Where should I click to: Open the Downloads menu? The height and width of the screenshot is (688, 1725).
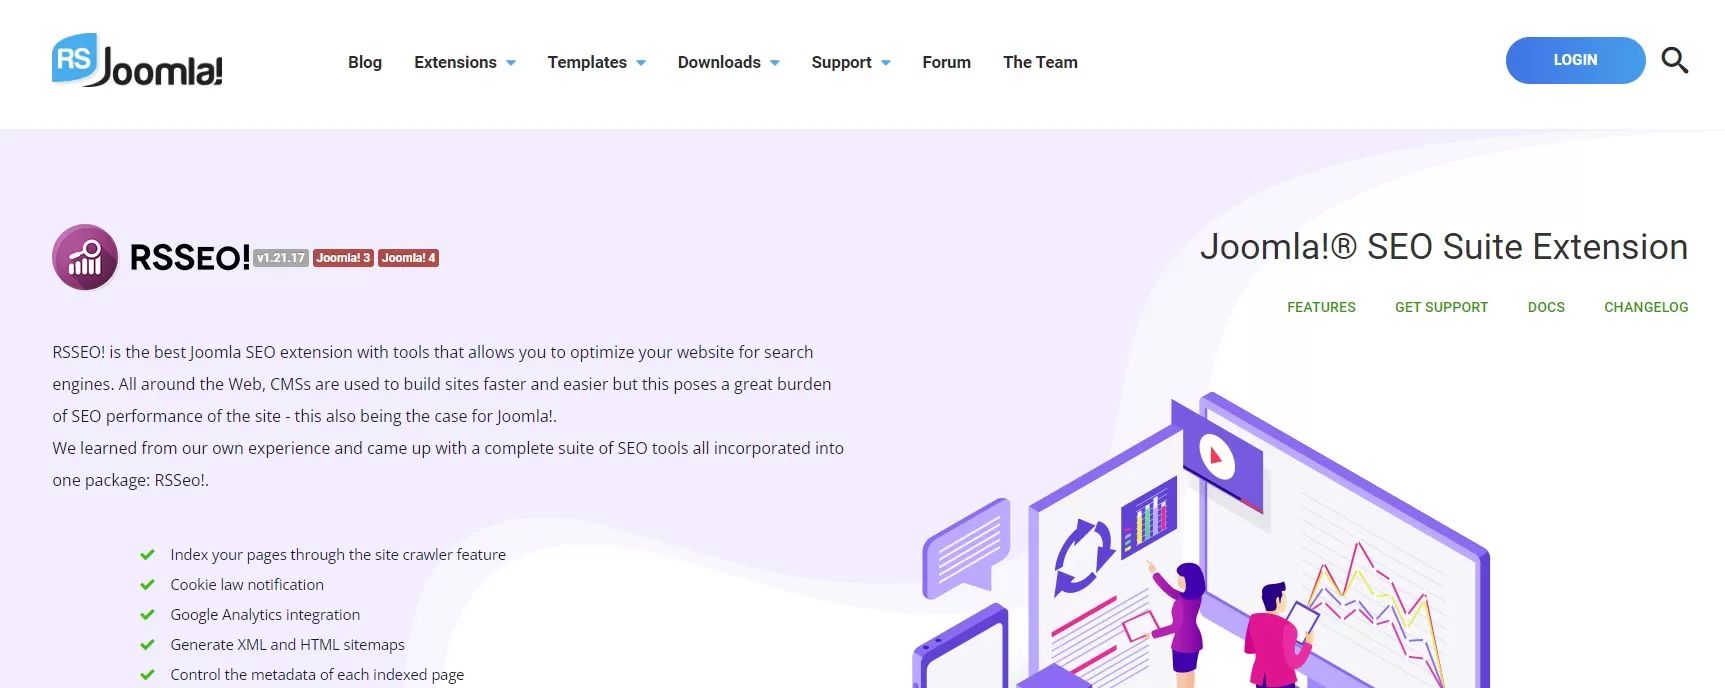(719, 62)
